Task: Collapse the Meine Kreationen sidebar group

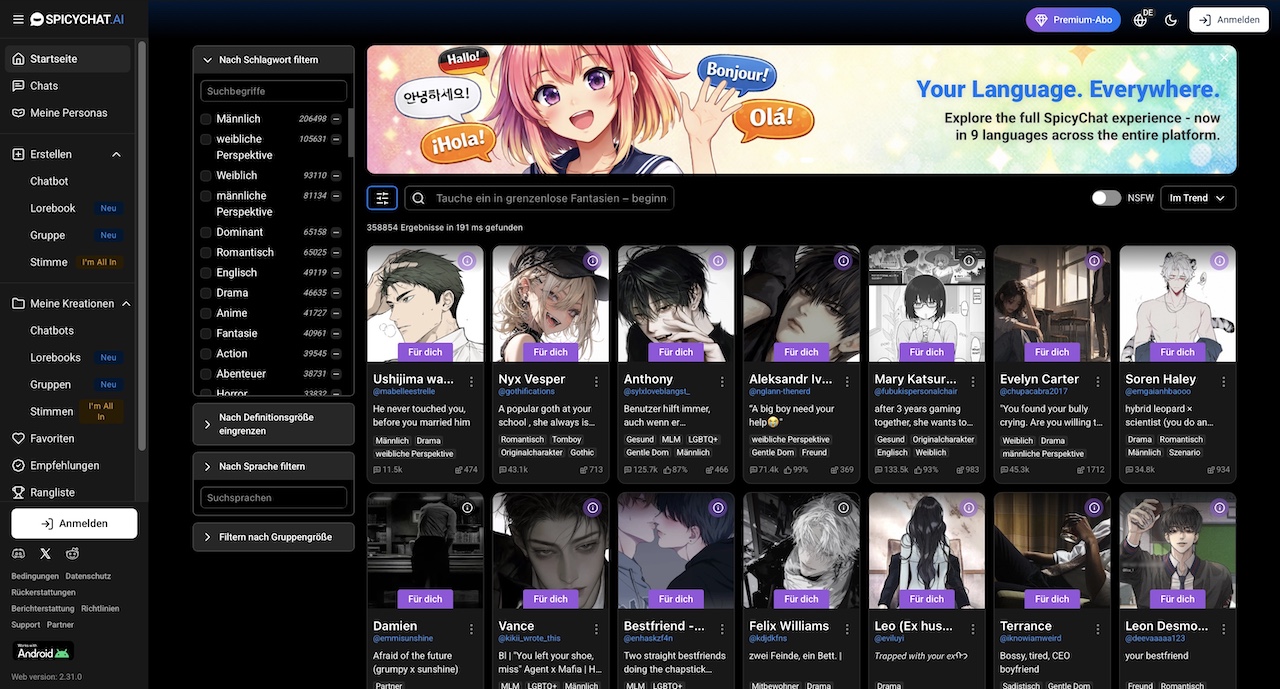Action: click(x=125, y=303)
